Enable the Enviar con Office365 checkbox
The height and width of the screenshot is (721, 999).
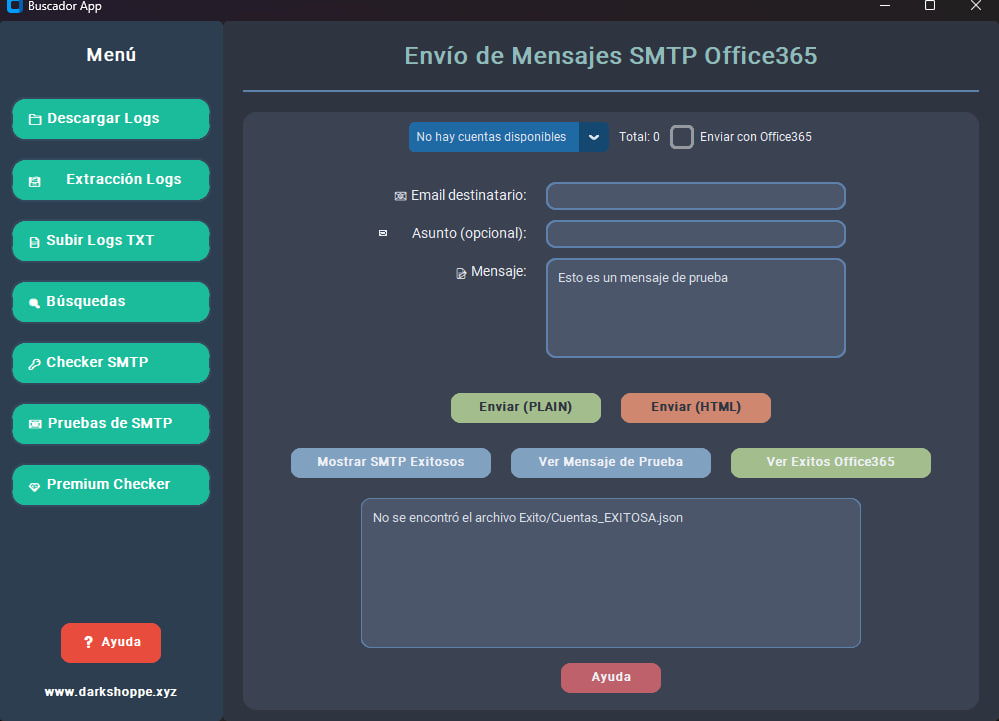pos(681,137)
